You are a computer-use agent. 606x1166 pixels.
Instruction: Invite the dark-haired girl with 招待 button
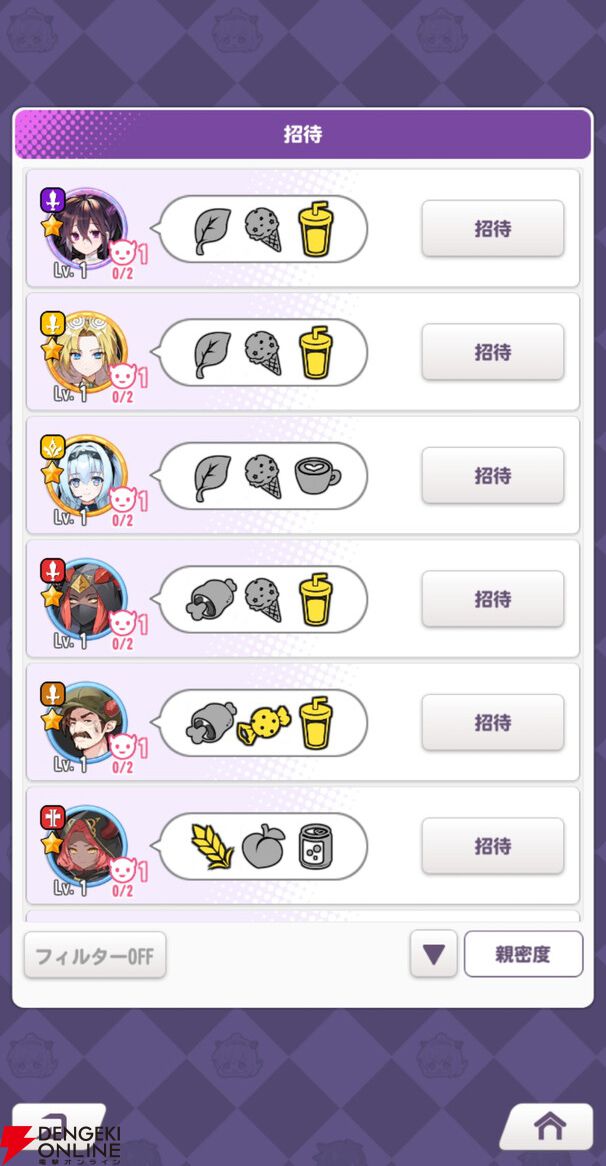pyautogui.click(x=492, y=228)
